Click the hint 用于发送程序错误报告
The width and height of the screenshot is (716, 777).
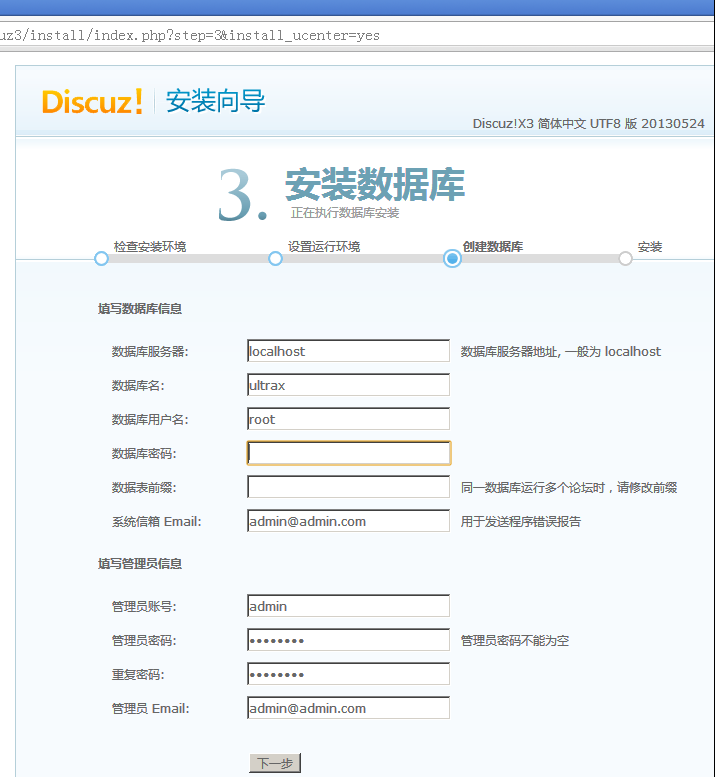click(x=520, y=521)
